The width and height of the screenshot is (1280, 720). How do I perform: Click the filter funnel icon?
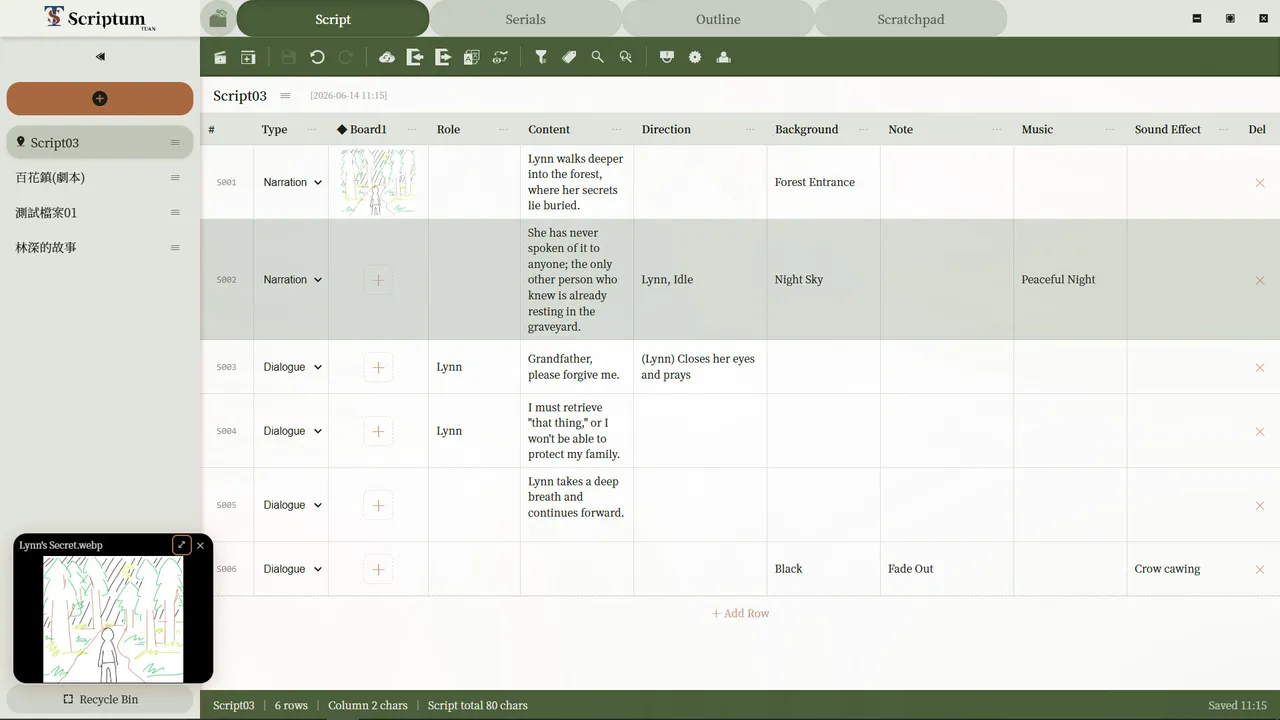click(541, 58)
